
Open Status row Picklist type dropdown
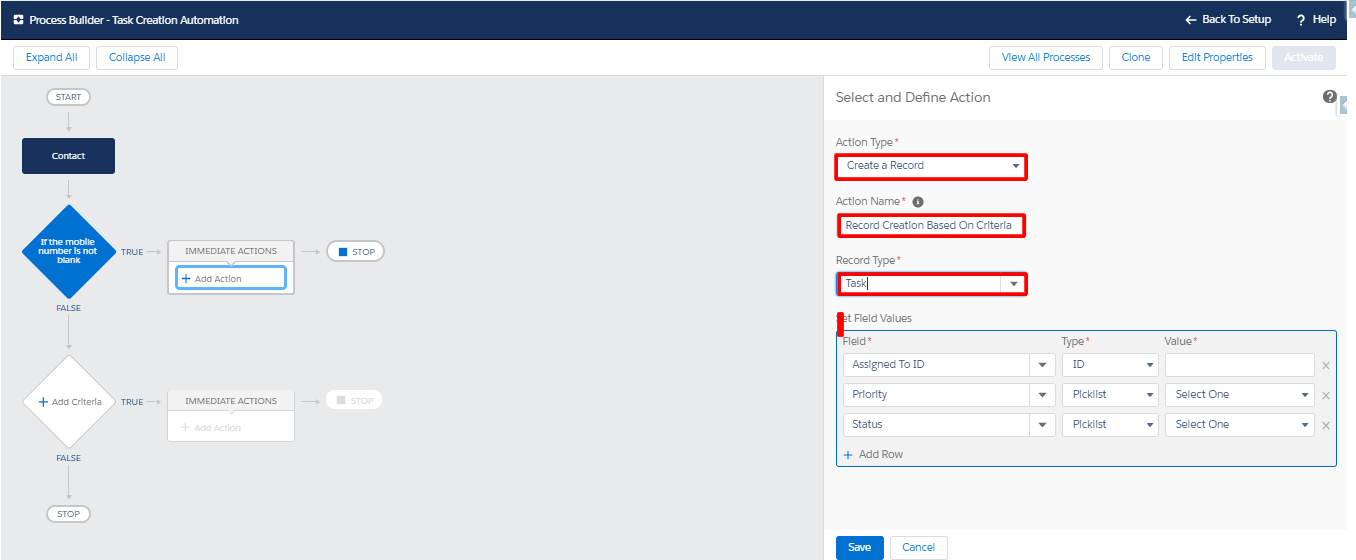1110,425
